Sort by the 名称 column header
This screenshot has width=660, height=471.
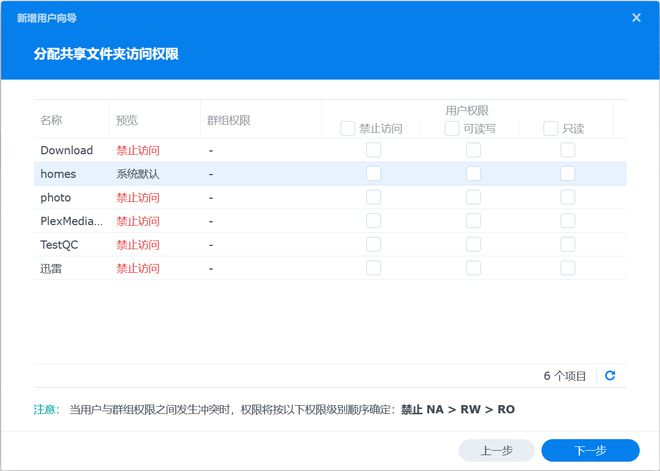51,120
